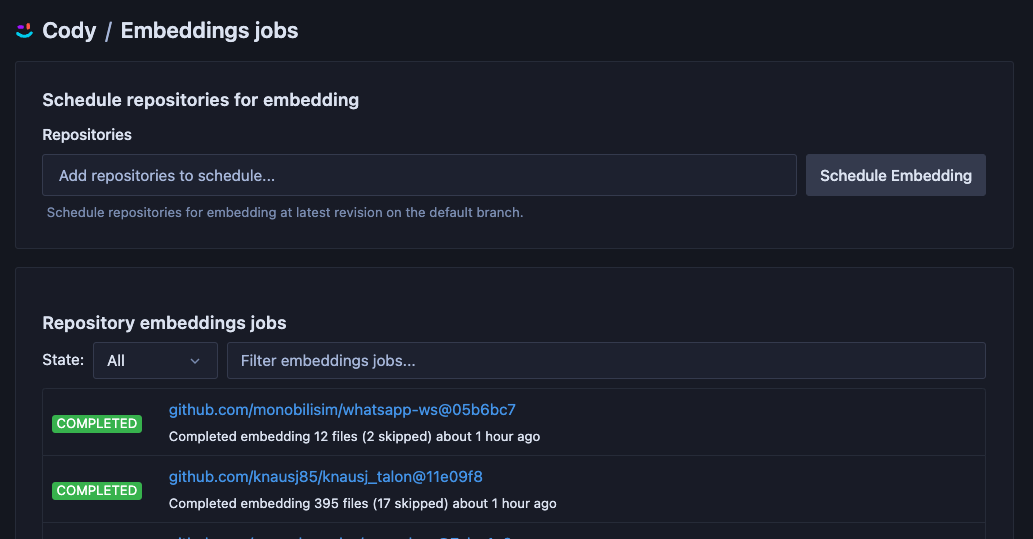1033x539 pixels.
Task: Open the monobilisim/whatsapp-ws@05b6bc7 repository link
Action: point(342,410)
